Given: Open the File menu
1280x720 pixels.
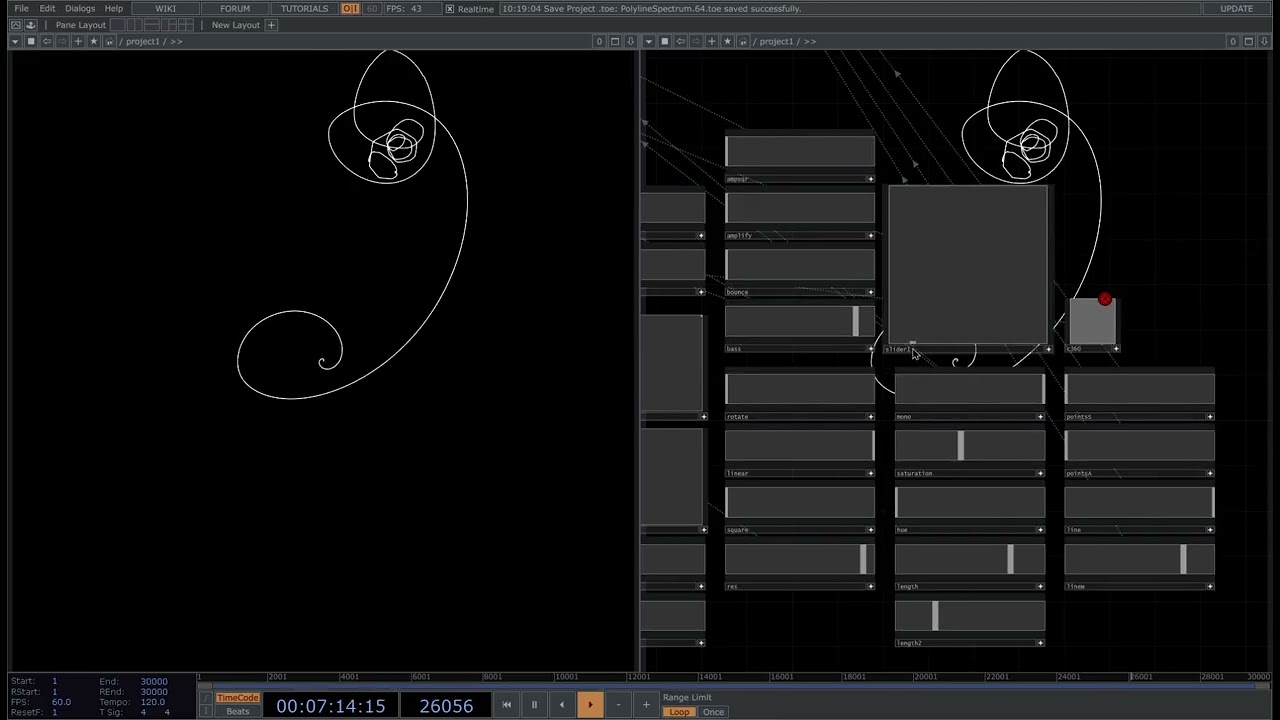Looking at the screenshot, I should pyautogui.click(x=21, y=8).
